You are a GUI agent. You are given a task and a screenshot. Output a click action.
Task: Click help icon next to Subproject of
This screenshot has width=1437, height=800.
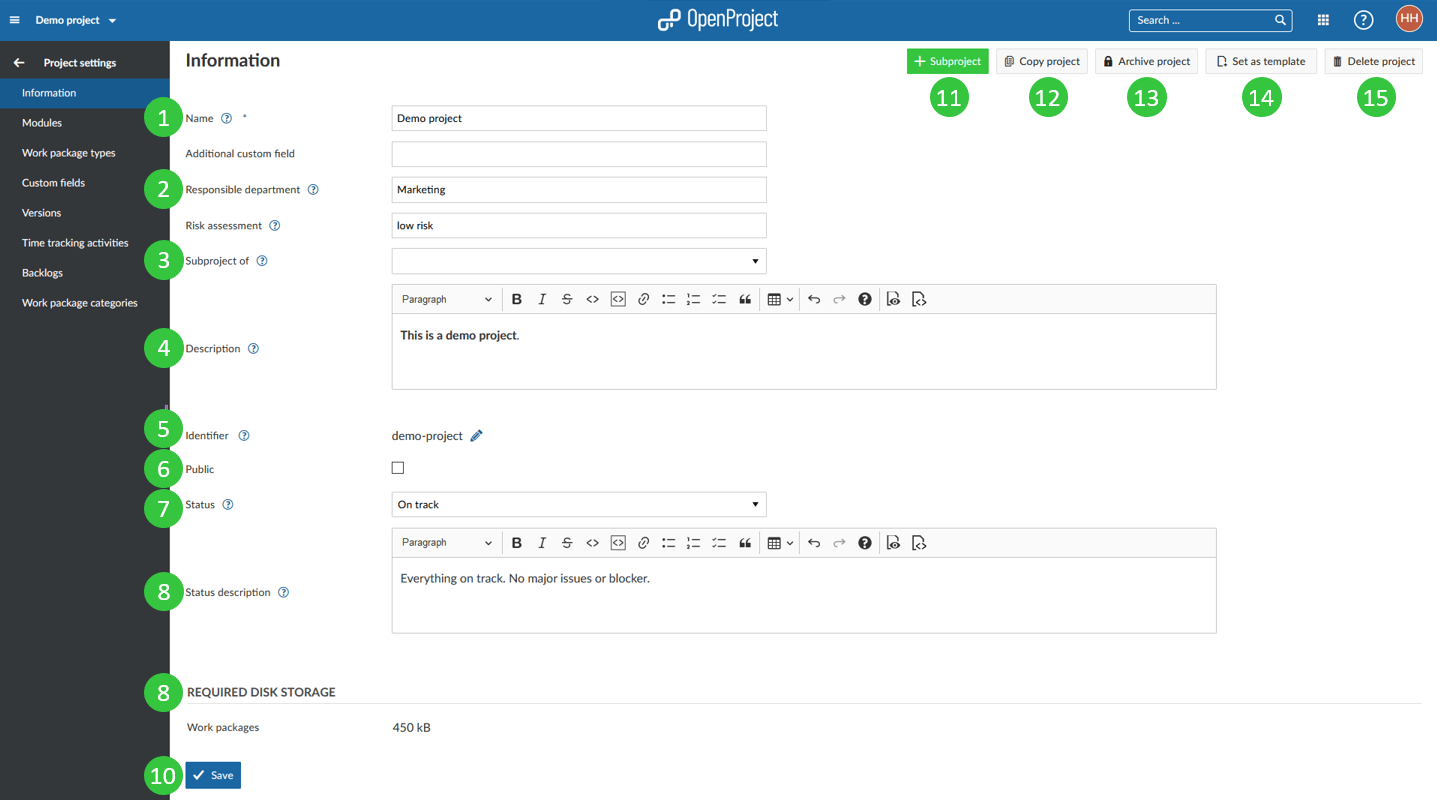262,260
